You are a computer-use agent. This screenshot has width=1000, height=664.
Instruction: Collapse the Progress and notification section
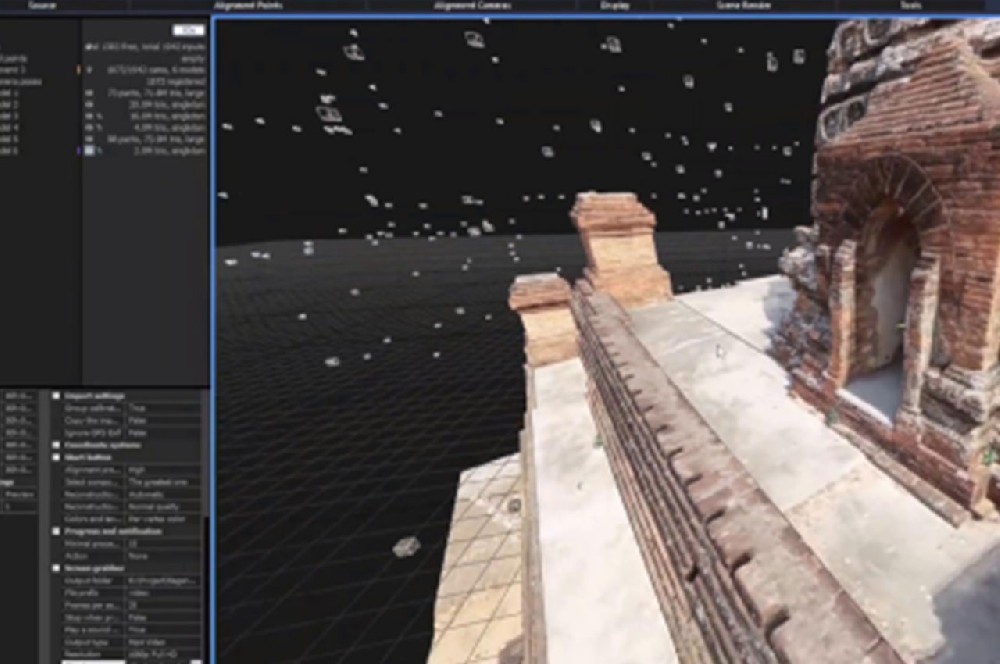point(56,531)
